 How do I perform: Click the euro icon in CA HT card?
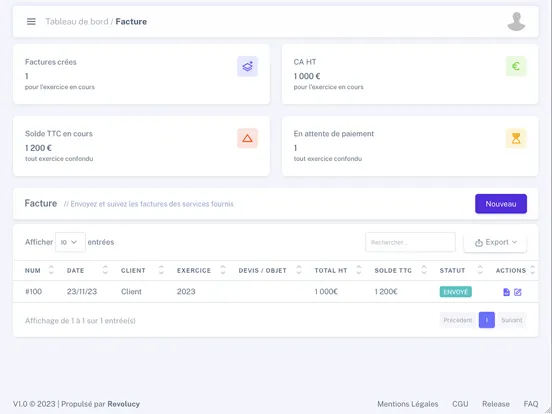(x=516, y=66)
